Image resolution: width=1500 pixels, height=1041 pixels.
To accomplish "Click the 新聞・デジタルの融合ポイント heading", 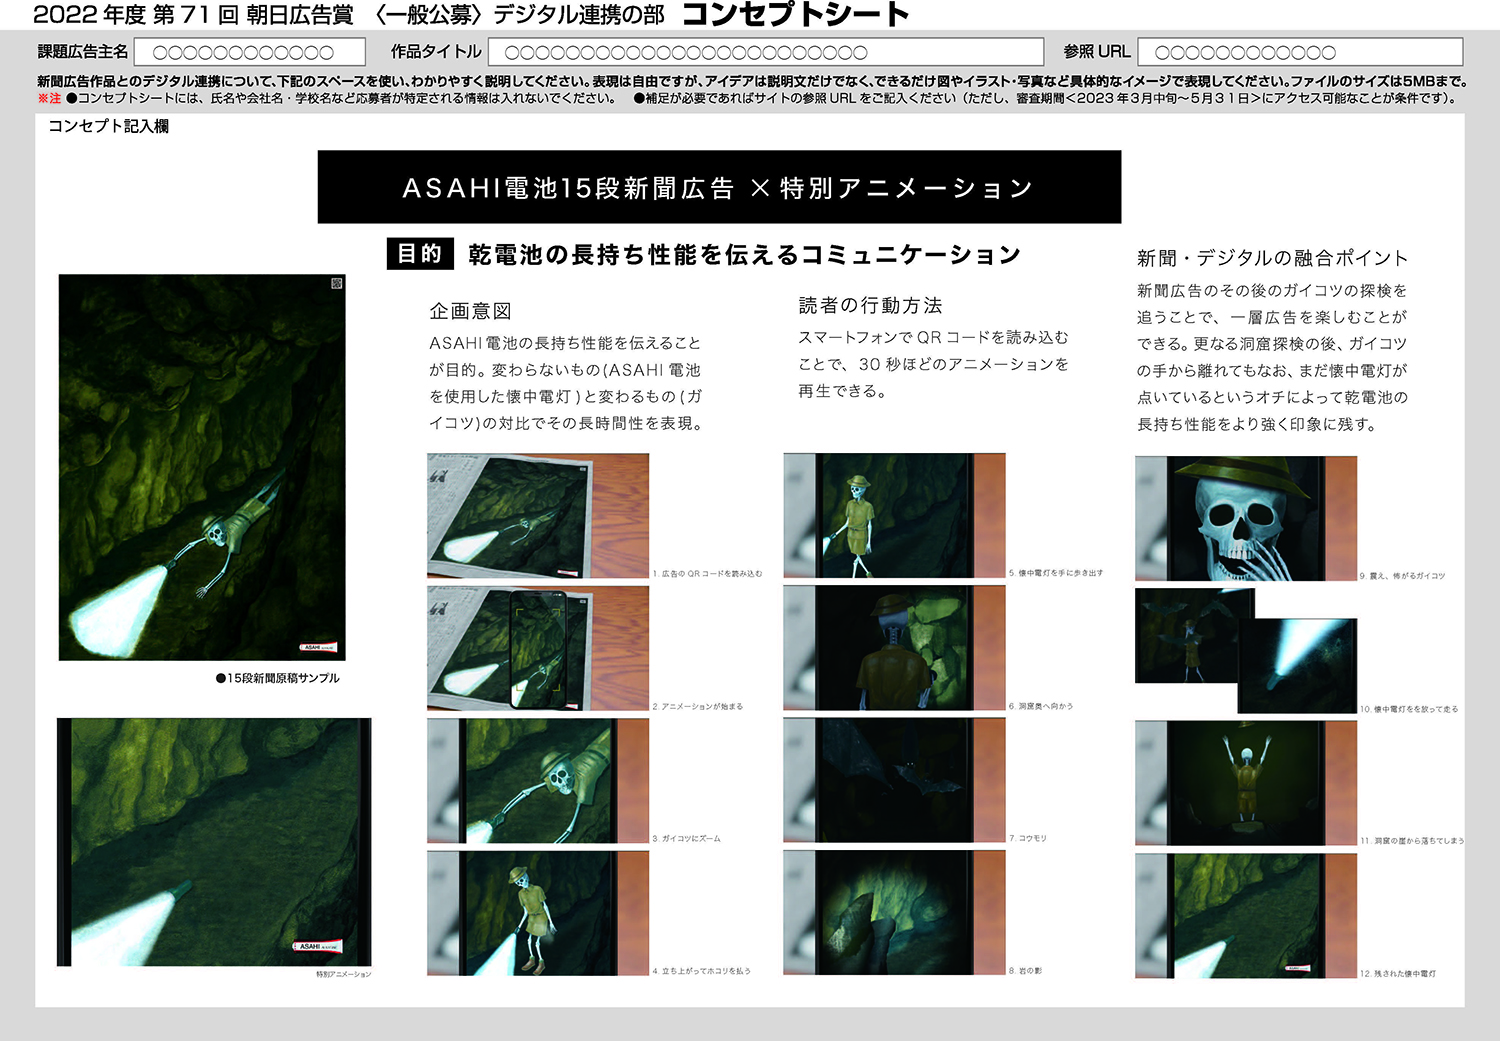I will [x=1272, y=258].
